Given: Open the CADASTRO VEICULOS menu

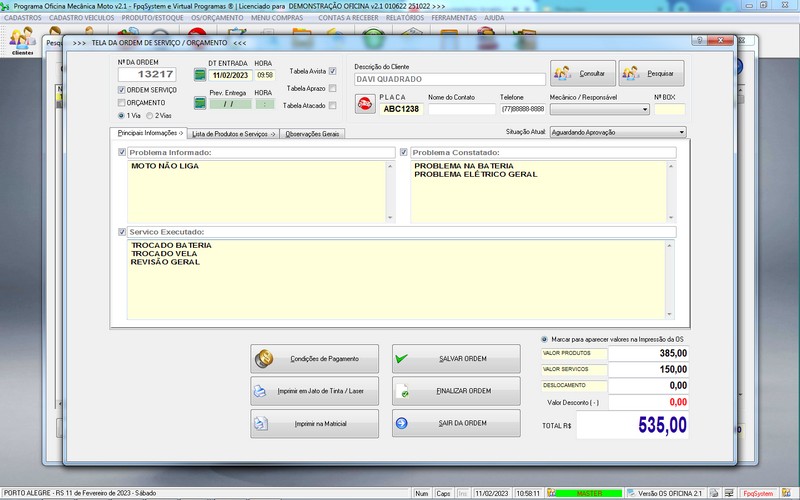Looking at the screenshot, I should pos(82,18).
